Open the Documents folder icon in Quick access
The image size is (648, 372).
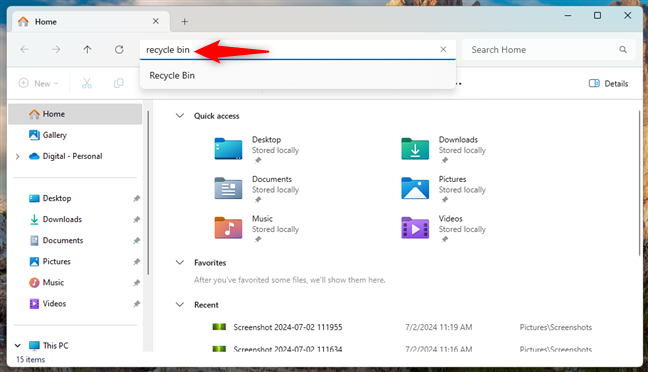point(228,188)
